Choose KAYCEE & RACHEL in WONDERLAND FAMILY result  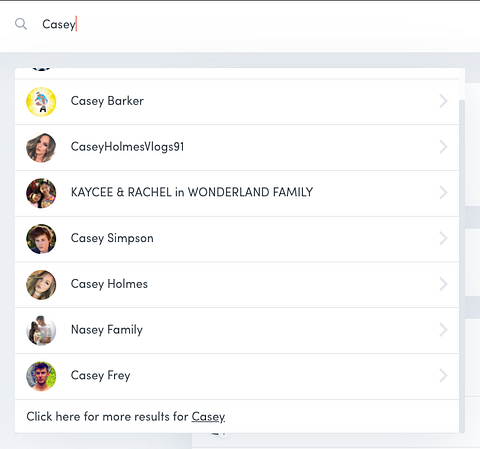point(237,193)
